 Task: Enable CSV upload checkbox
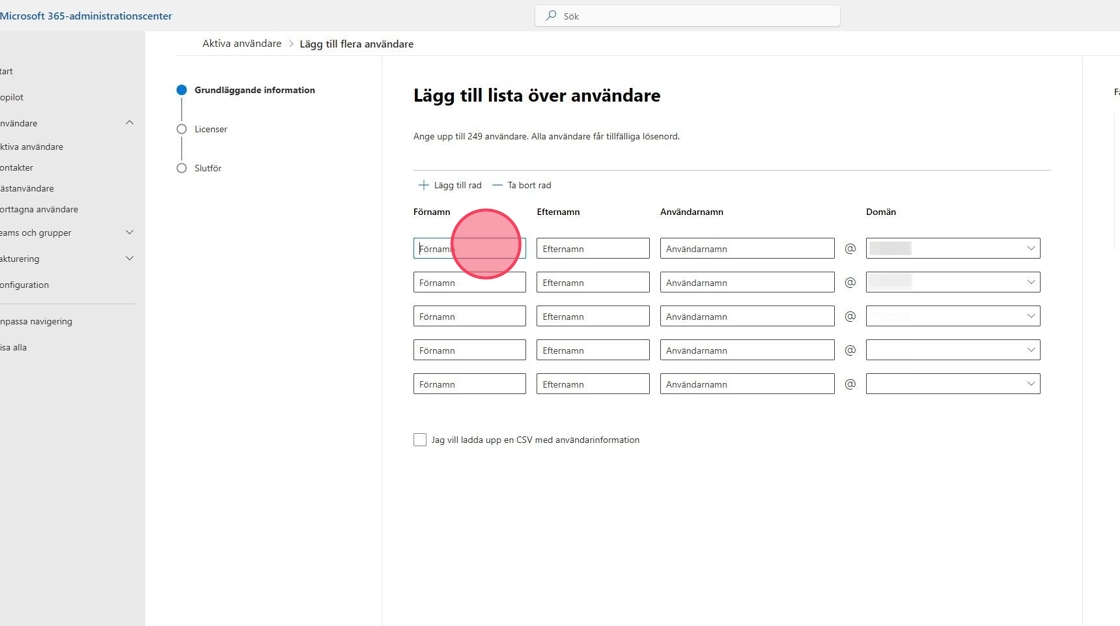click(420, 440)
